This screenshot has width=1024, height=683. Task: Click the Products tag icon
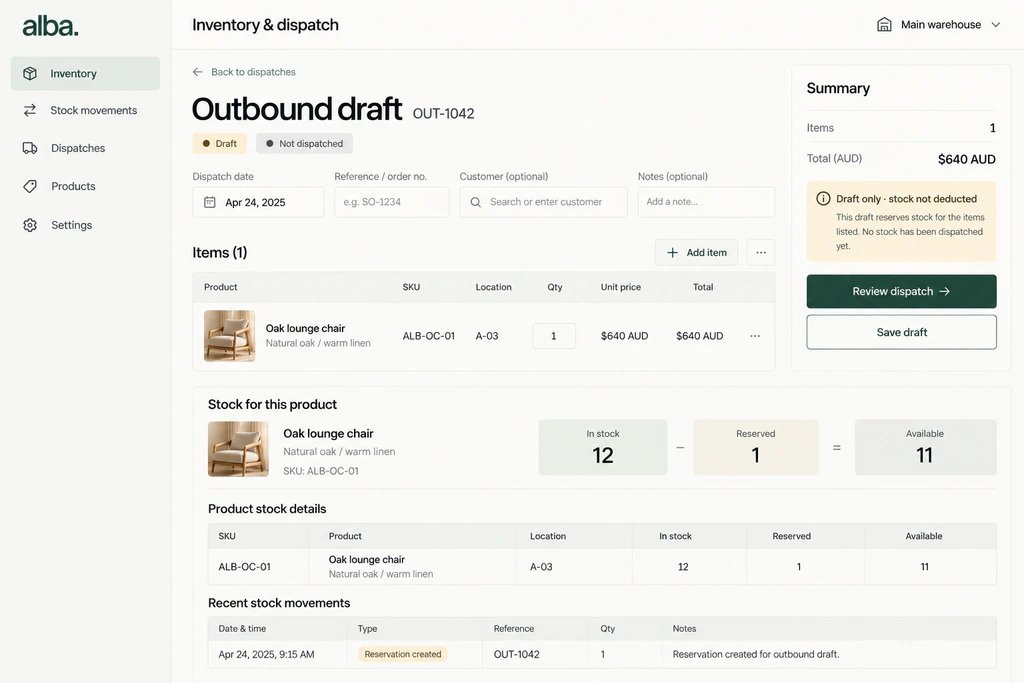click(30, 186)
